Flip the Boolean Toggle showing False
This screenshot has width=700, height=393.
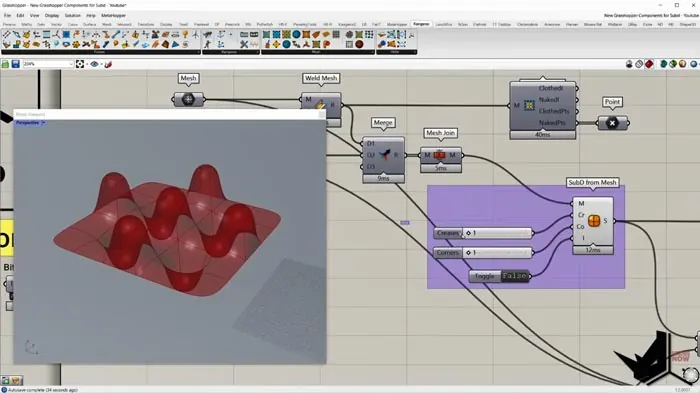click(515, 276)
